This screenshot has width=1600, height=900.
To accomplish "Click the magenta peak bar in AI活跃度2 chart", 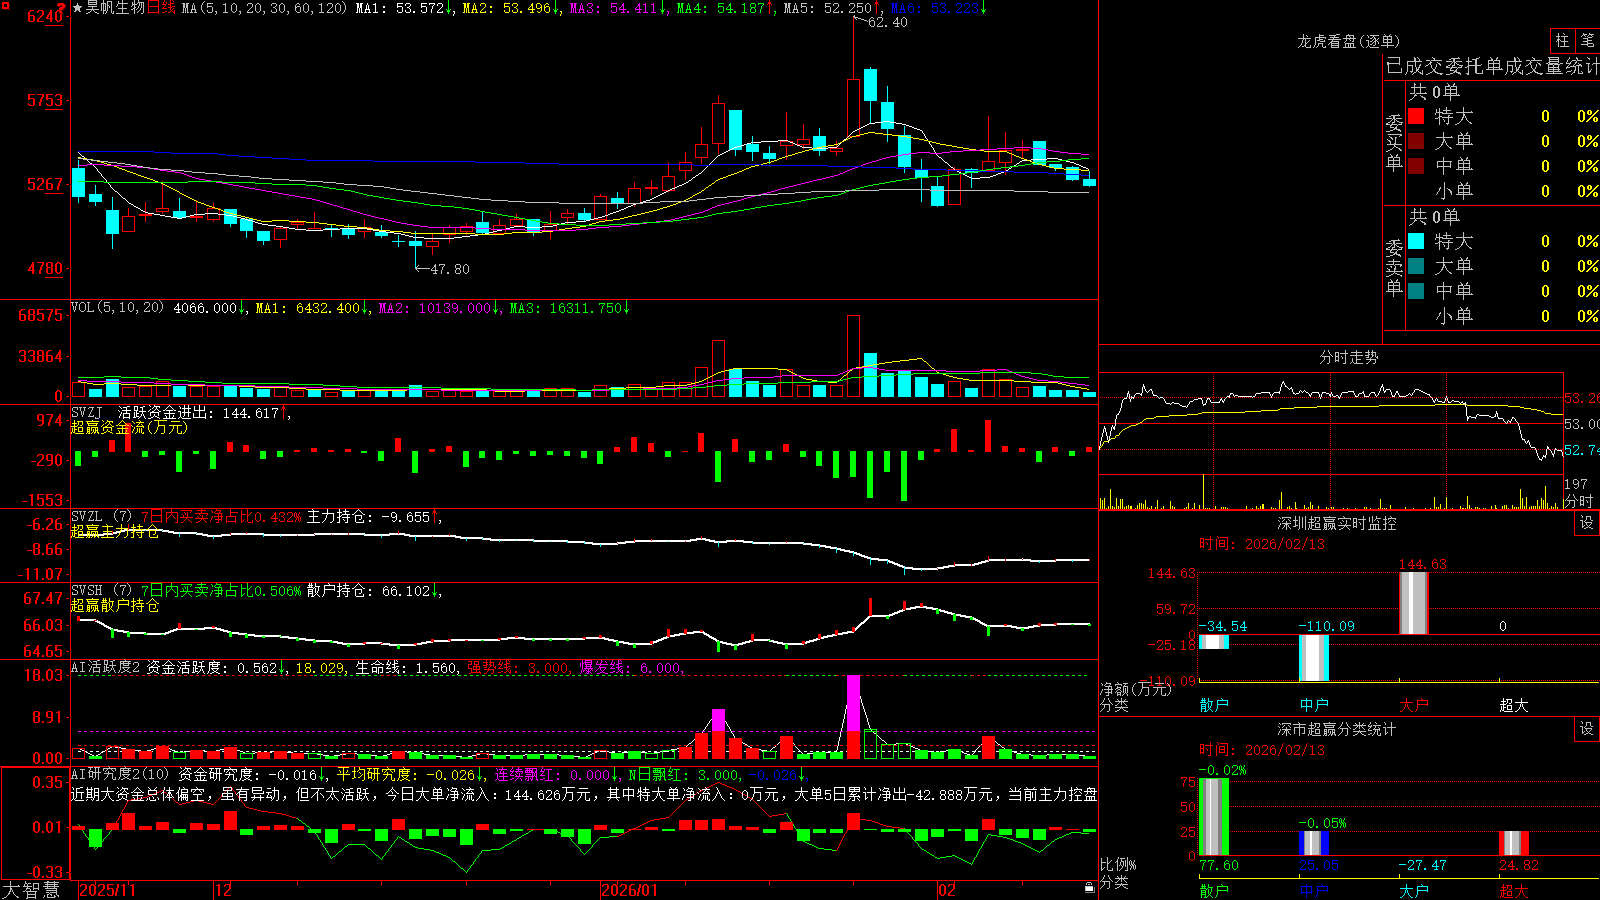I will coord(853,703).
